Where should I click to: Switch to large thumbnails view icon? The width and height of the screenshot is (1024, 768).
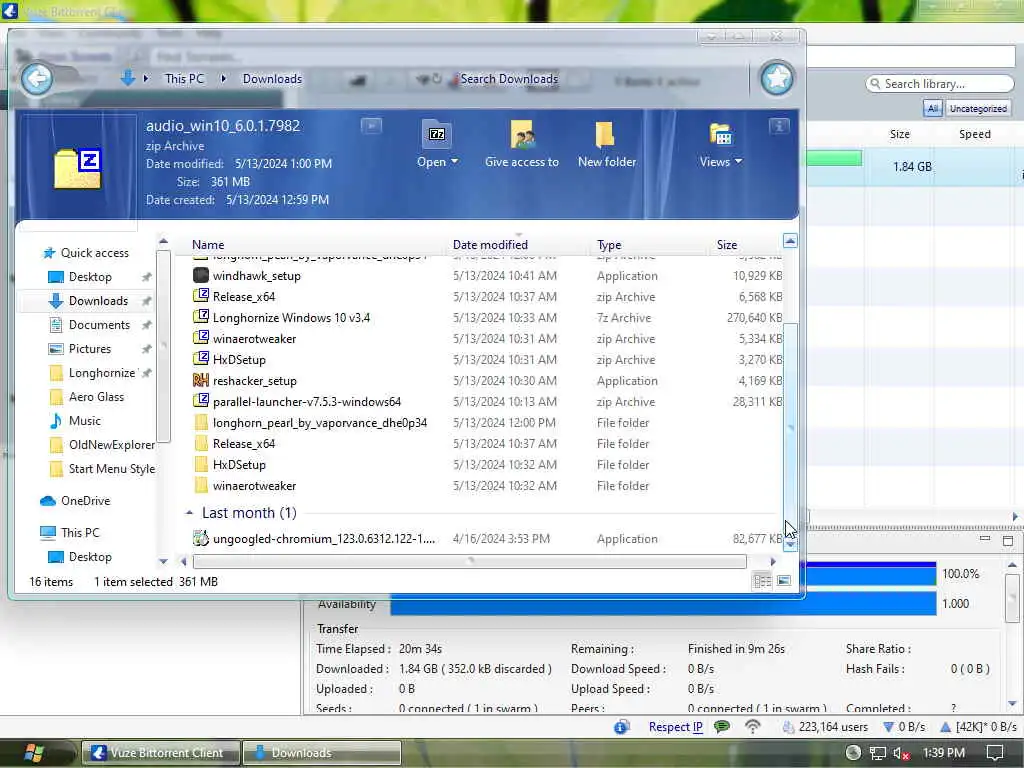pos(784,581)
